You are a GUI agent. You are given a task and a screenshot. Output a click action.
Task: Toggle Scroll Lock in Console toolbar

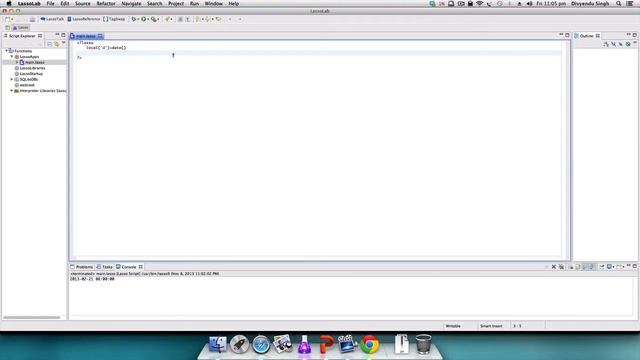(578, 267)
